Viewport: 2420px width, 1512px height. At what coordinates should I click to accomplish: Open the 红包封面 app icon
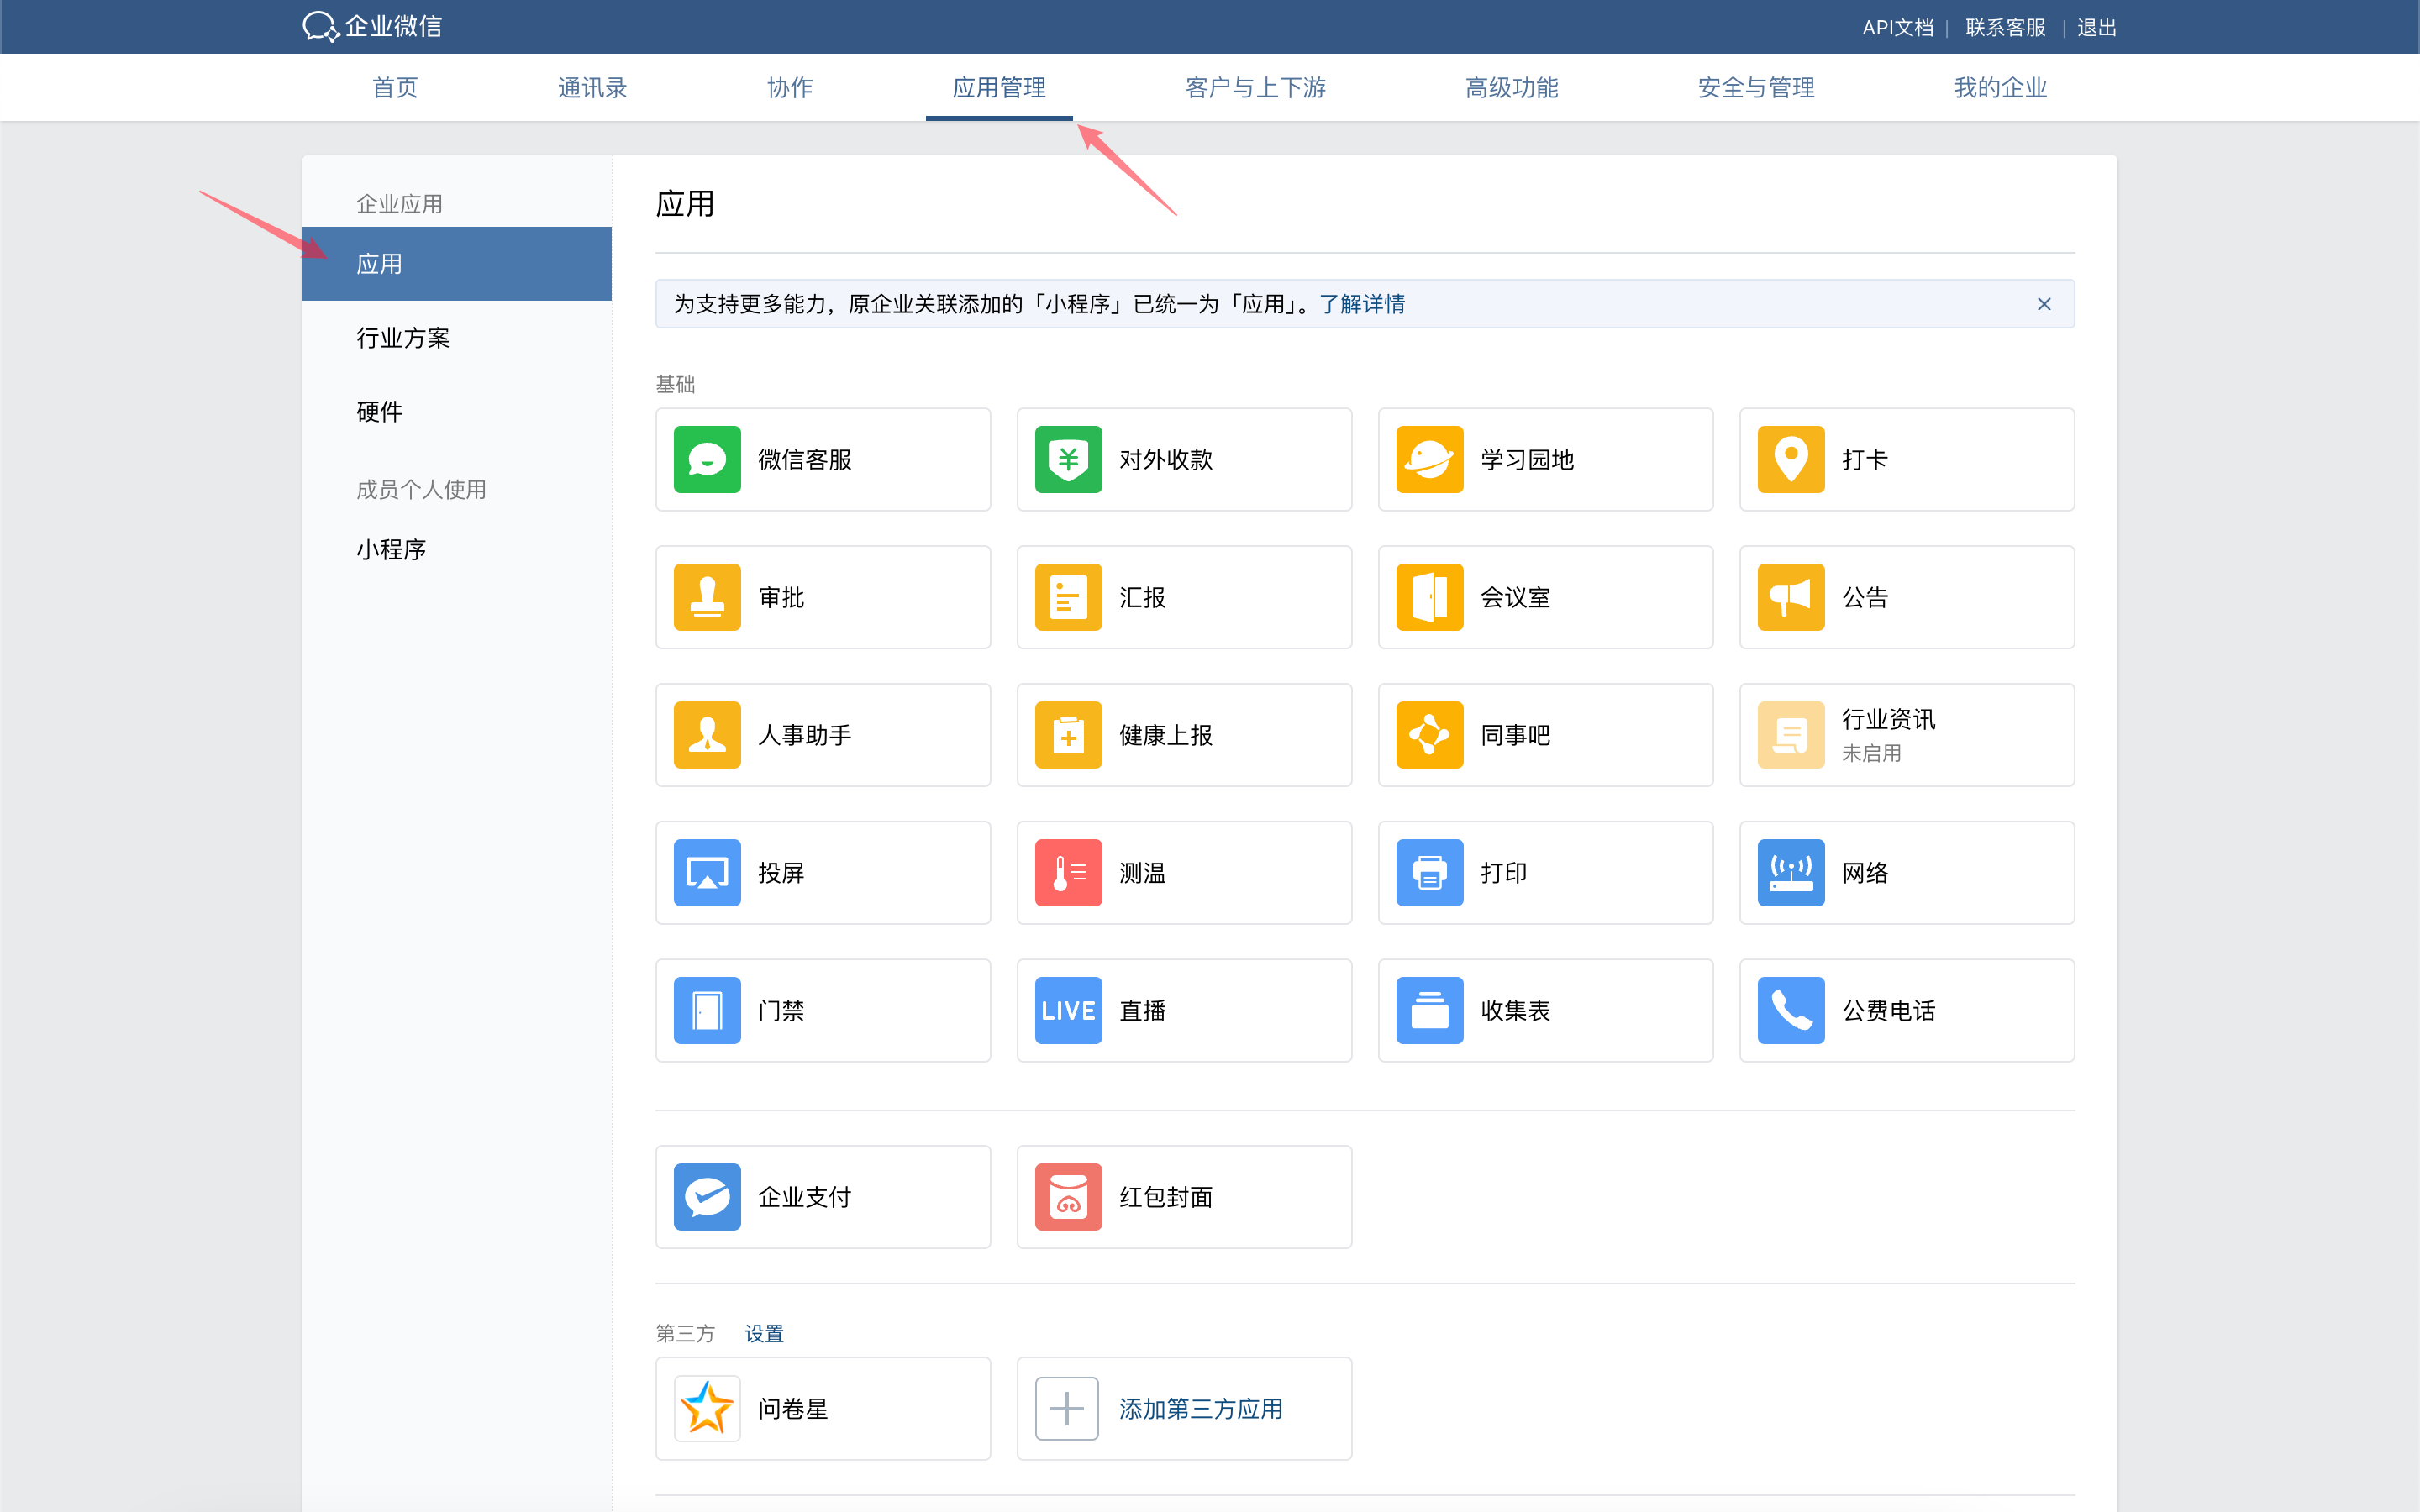[x=1068, y=1197]
